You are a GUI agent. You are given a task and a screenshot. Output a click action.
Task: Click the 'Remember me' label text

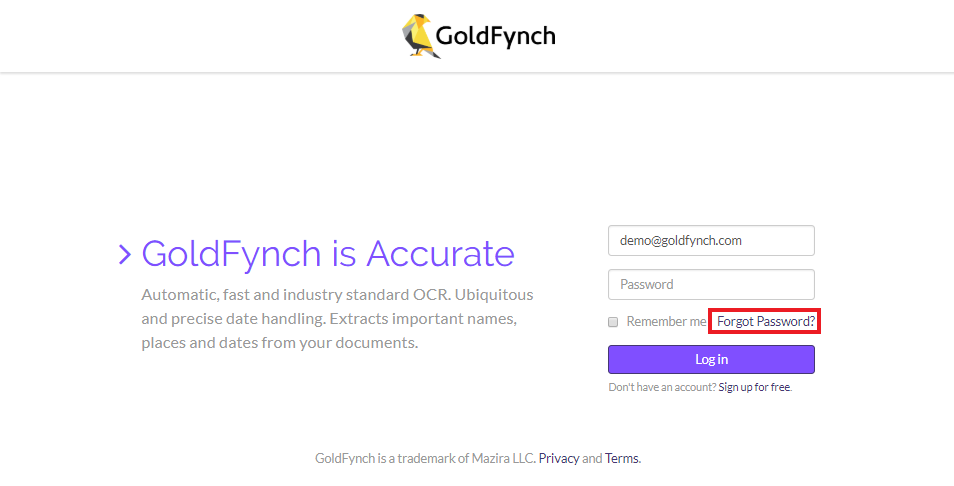pos(666,322)
